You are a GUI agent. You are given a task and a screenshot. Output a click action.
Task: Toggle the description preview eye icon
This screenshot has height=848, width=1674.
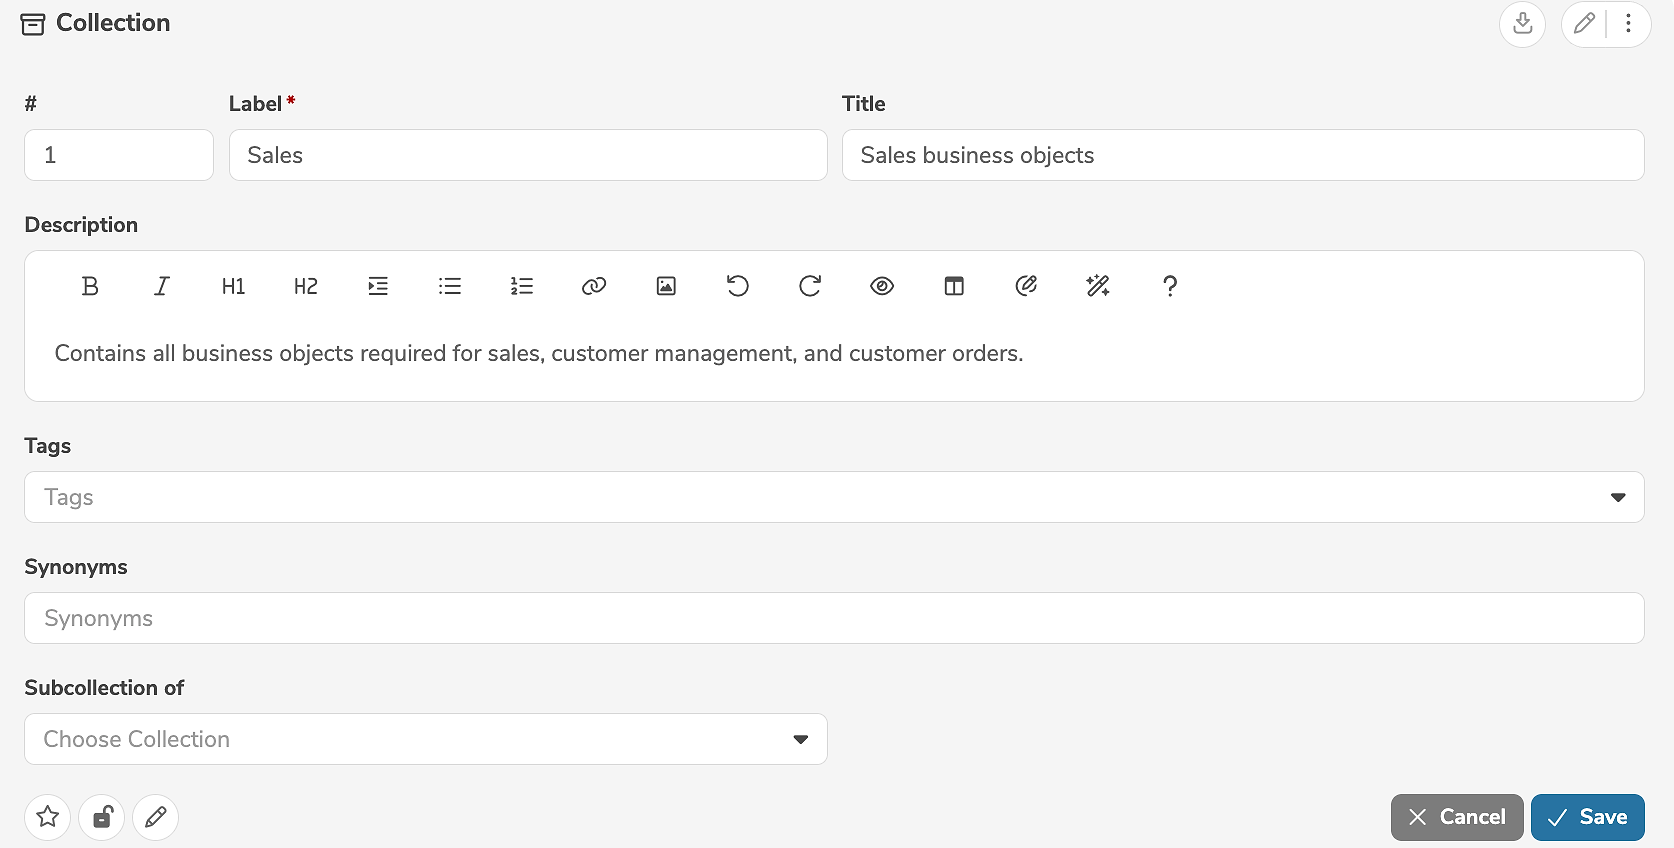[882, 287]
